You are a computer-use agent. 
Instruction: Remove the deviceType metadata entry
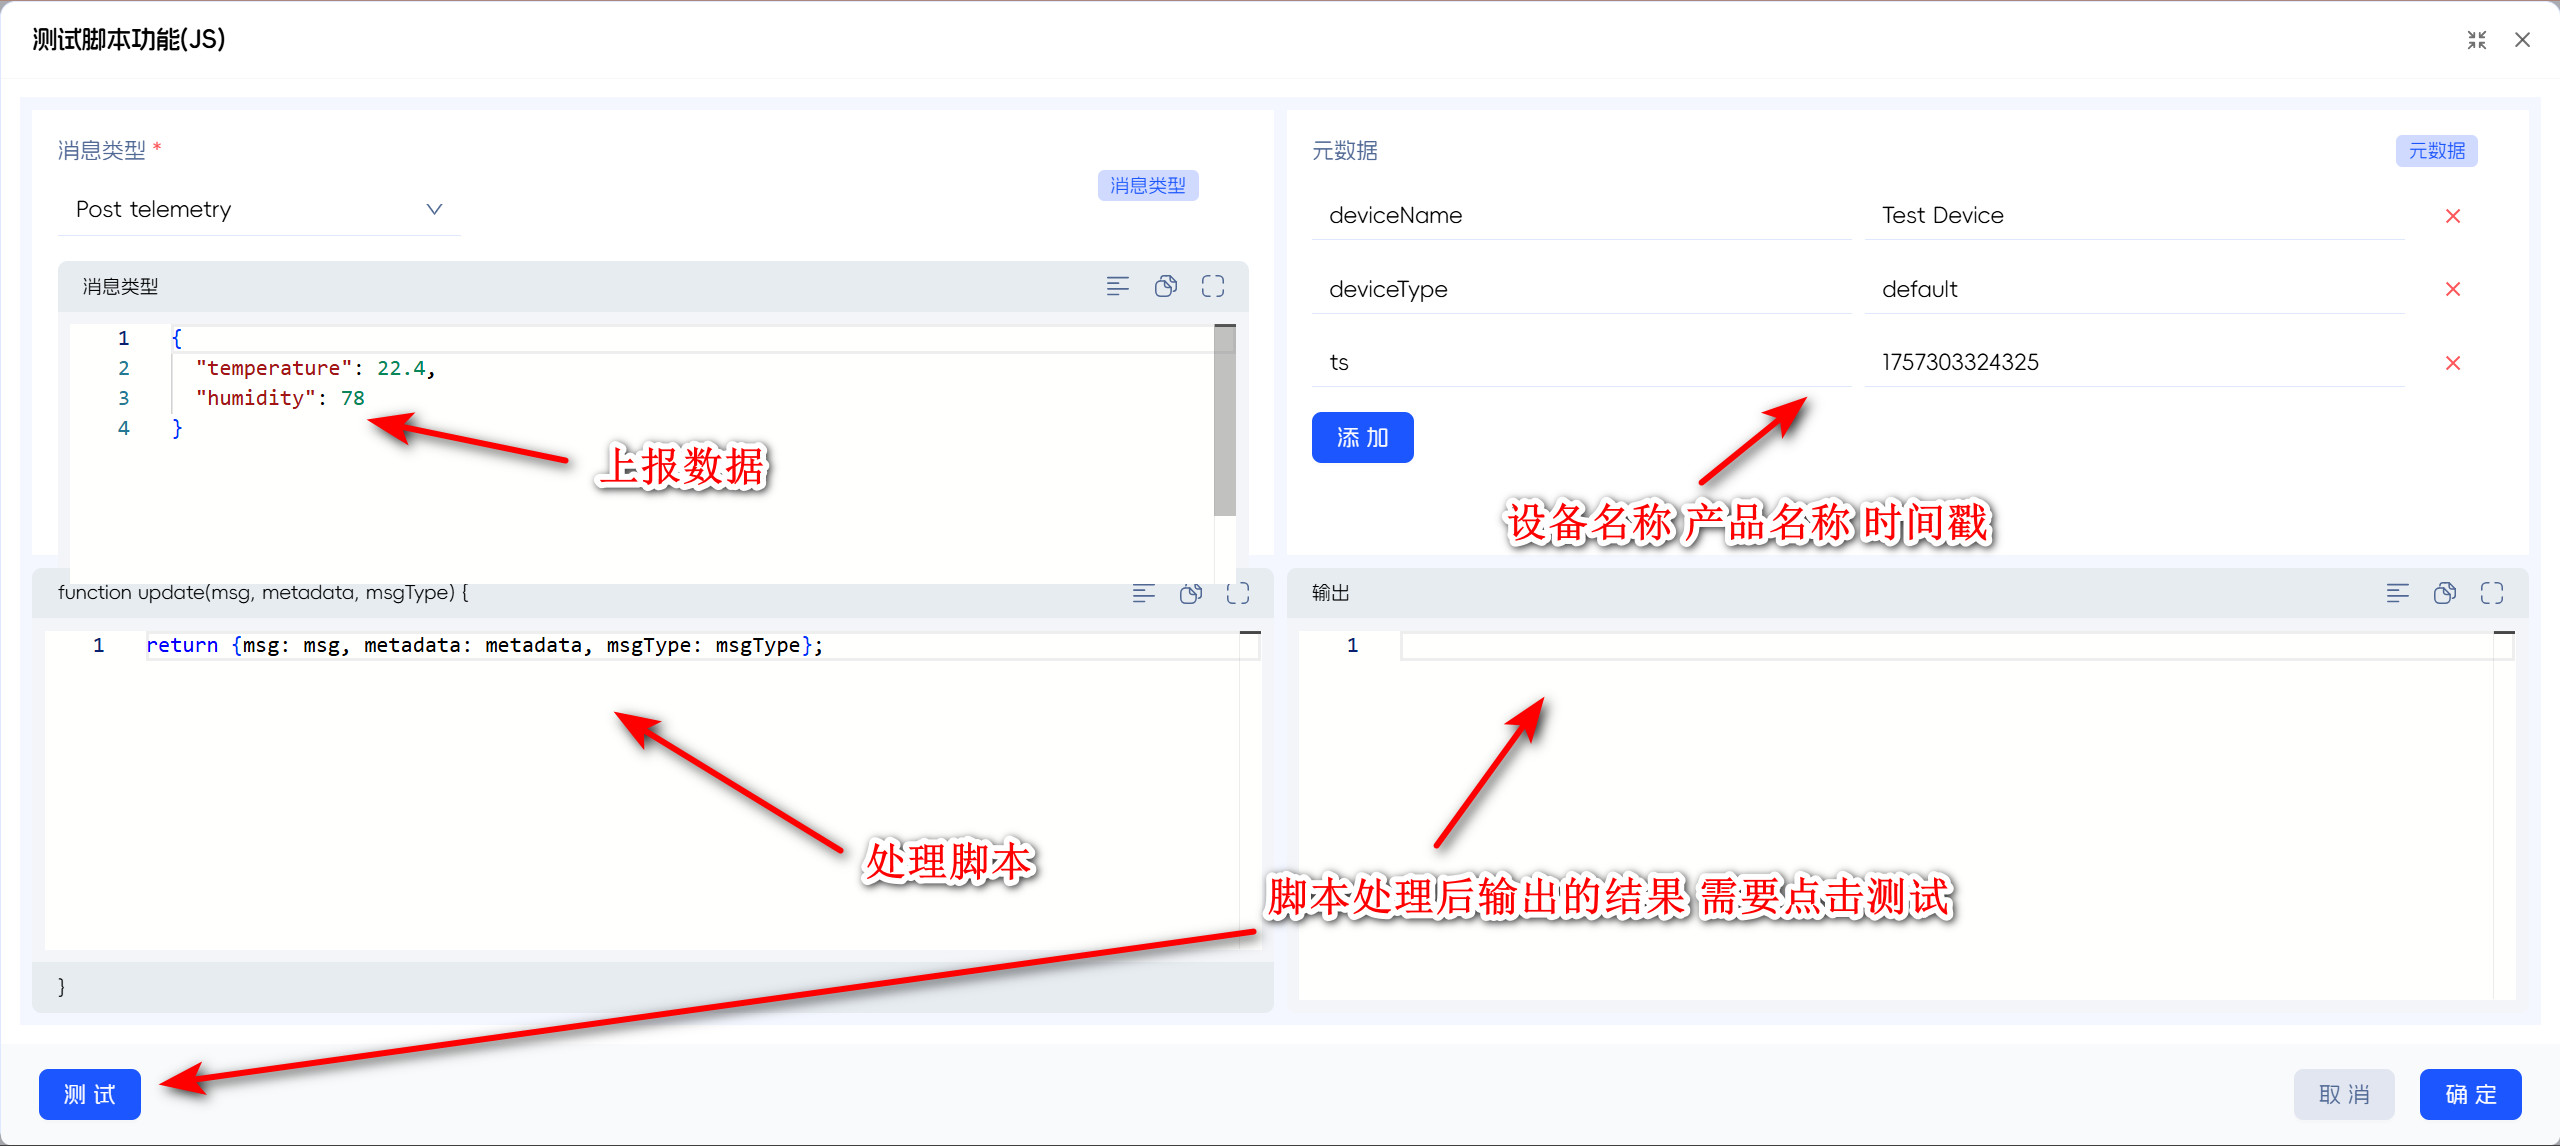2452,290
